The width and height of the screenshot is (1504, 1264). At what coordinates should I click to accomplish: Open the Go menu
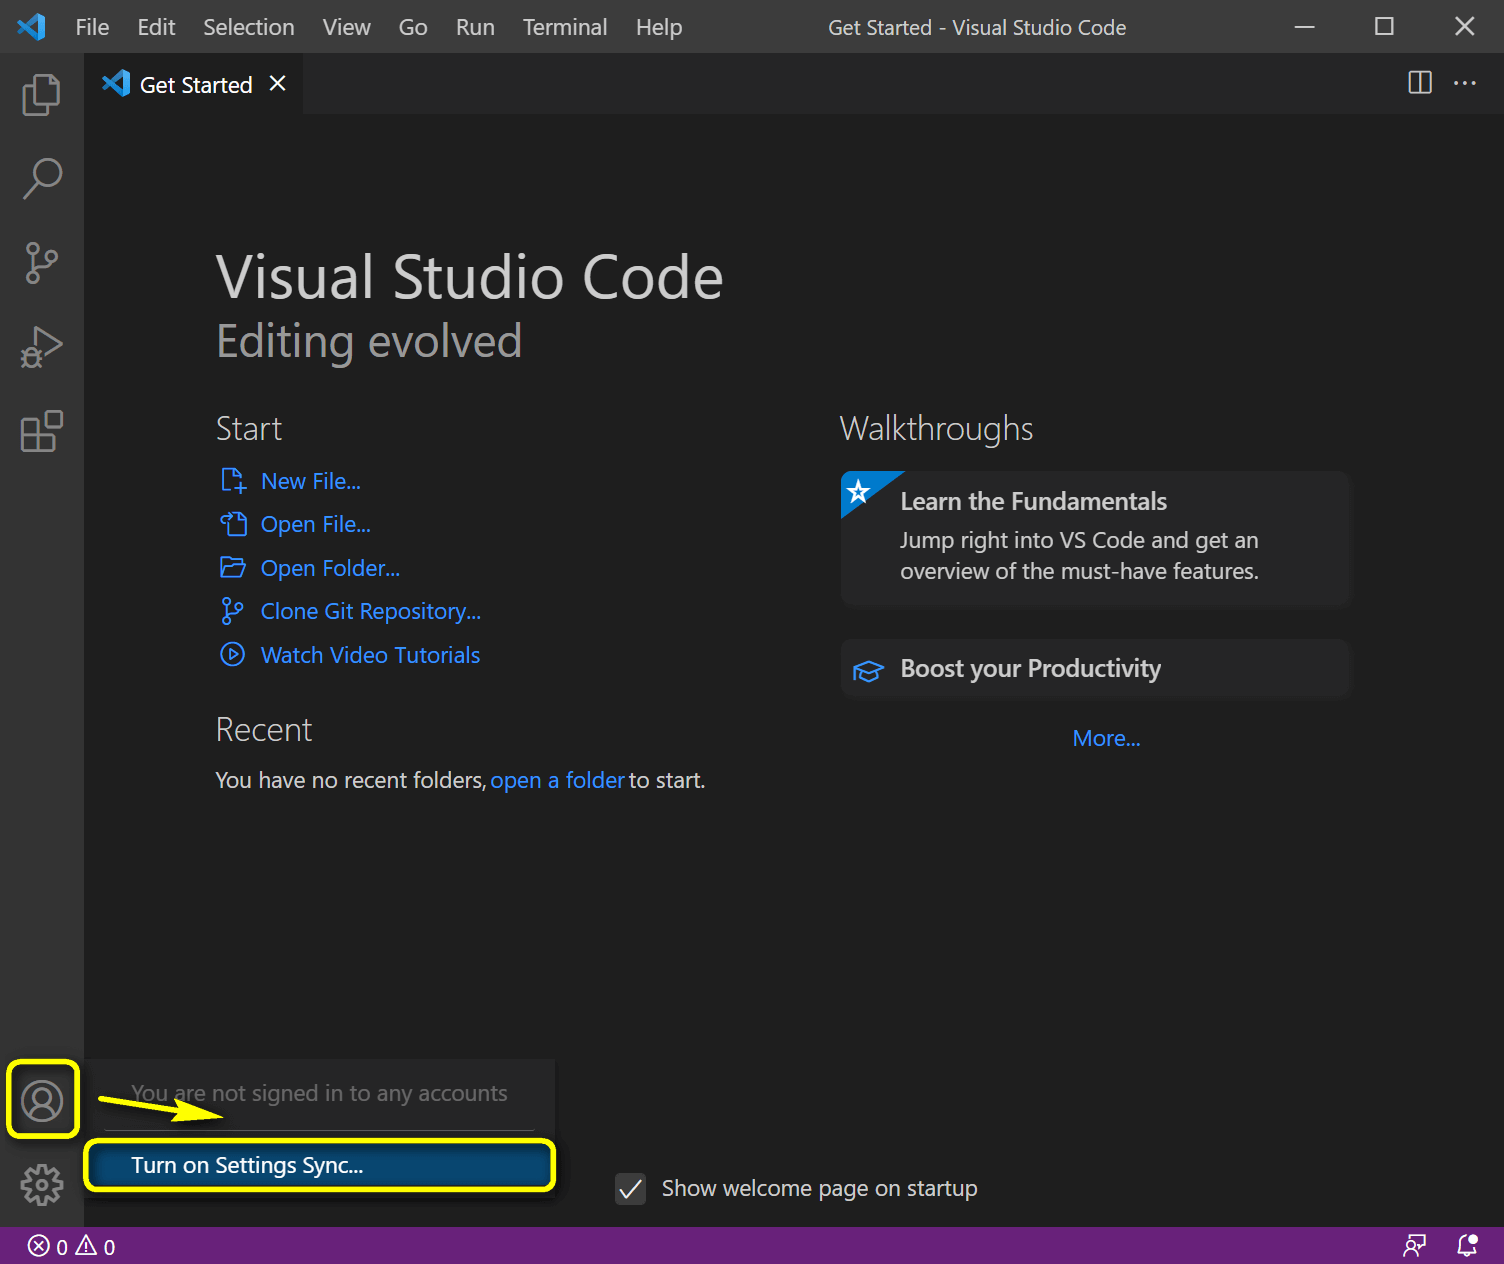pos(413,27)
